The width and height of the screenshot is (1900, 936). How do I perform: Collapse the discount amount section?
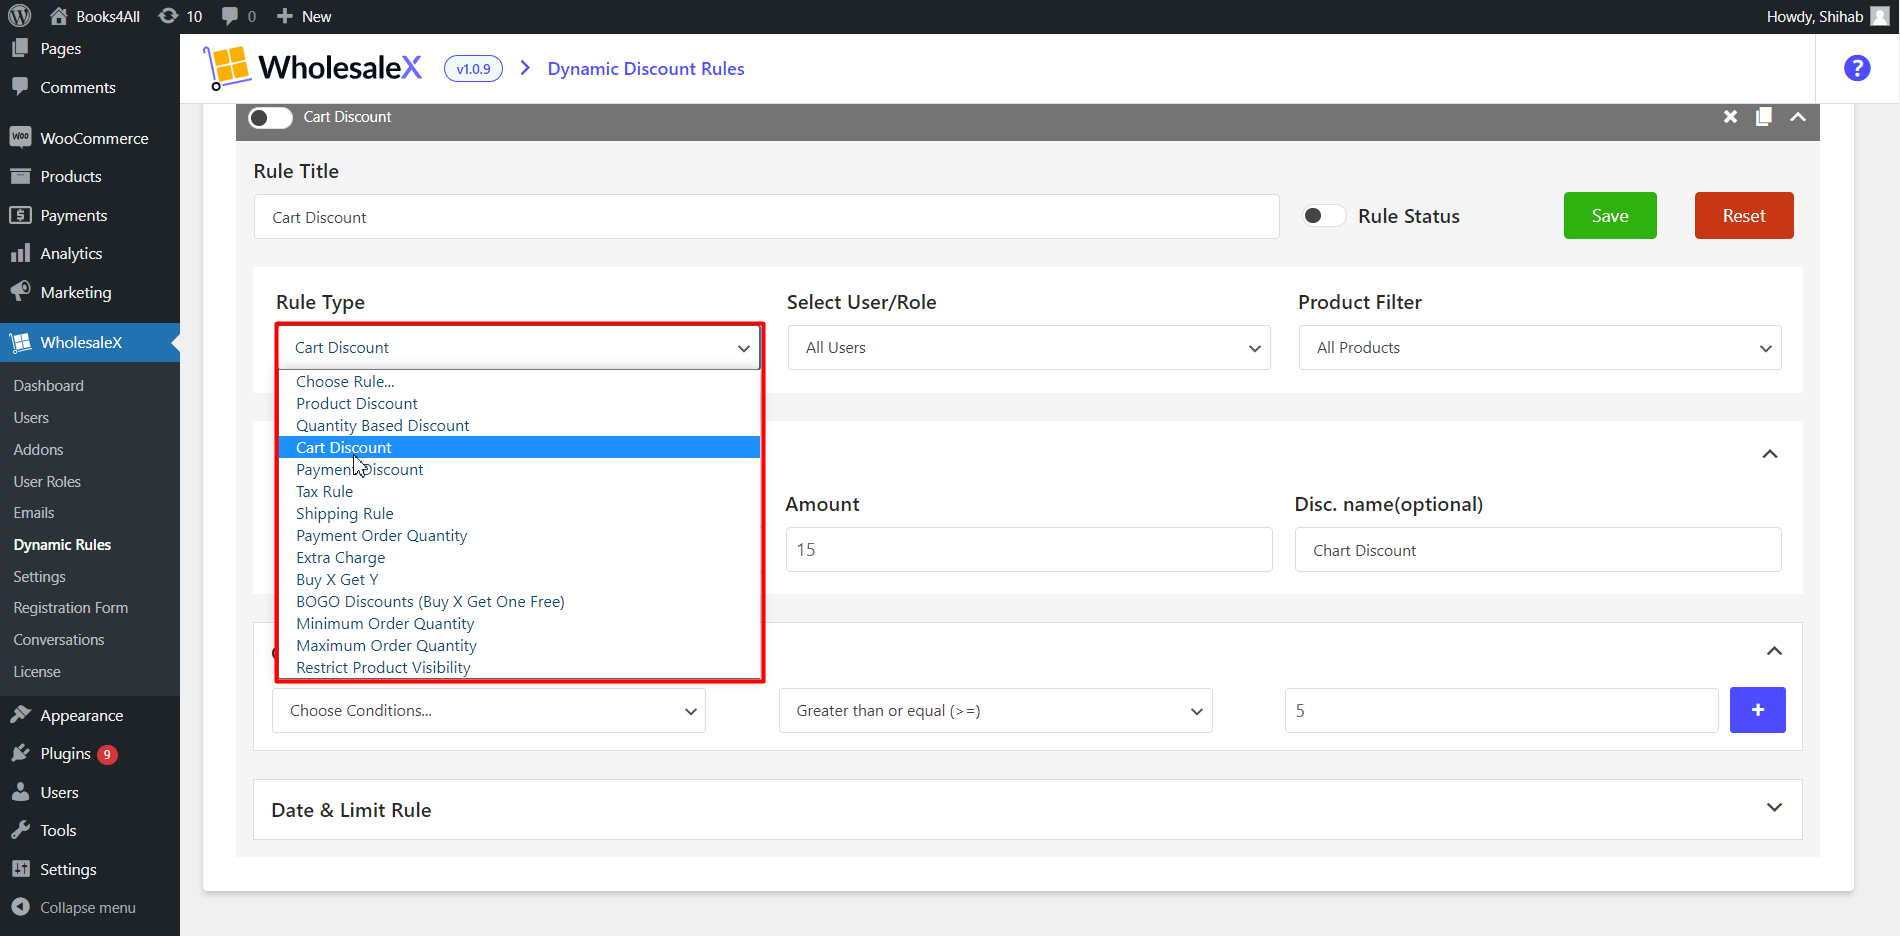point(1770,454)
